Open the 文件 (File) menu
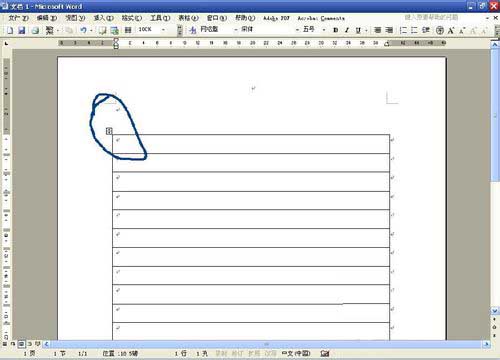The width and height of the screenshot is (500, 360). pos(18,18)
